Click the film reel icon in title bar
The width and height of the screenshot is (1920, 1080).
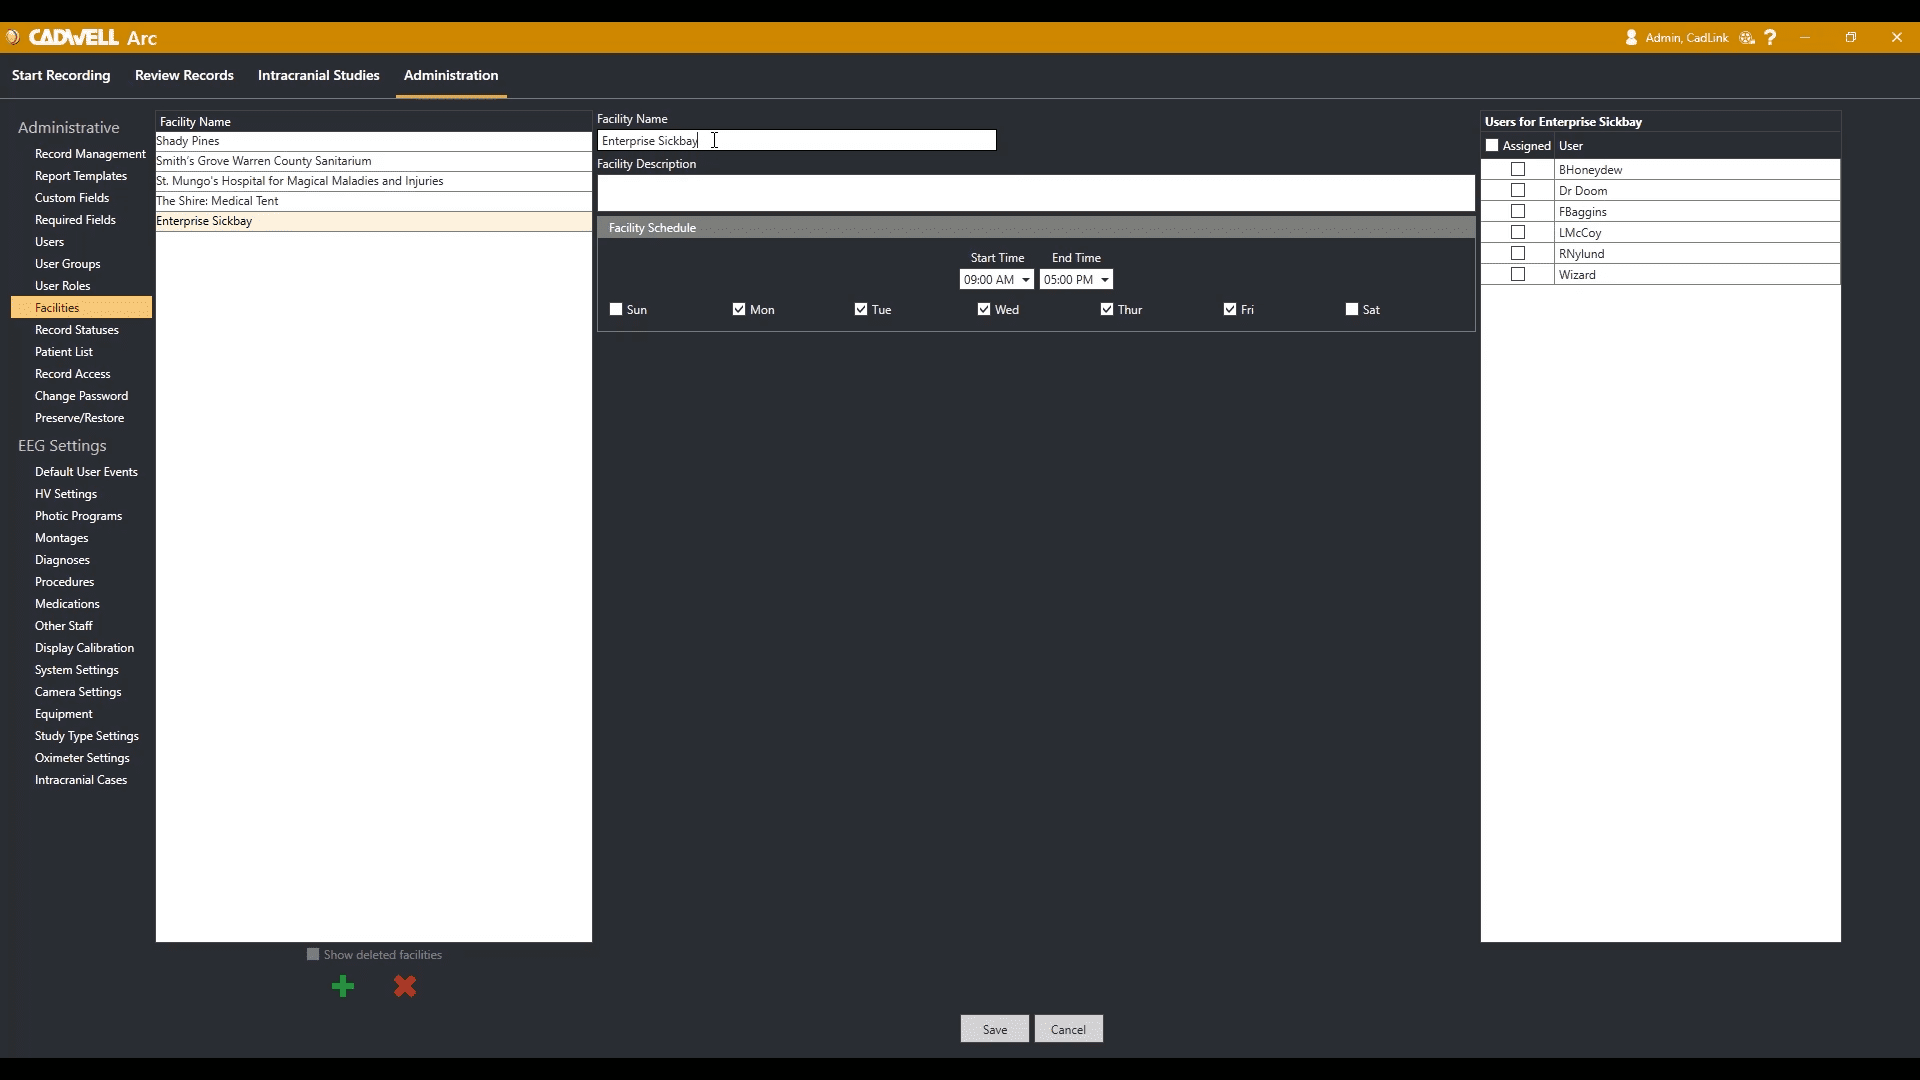click(1747, 37)
